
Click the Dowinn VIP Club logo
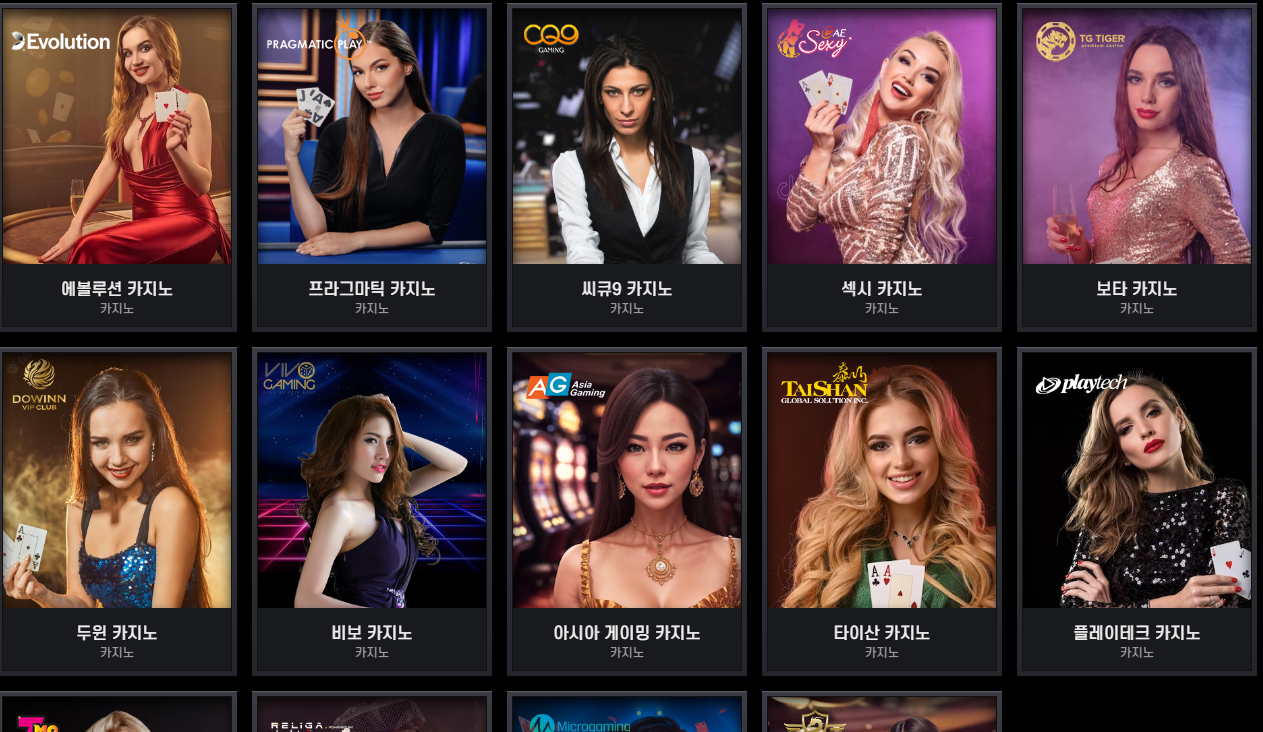pyautogui.click(x=39, y=385)
